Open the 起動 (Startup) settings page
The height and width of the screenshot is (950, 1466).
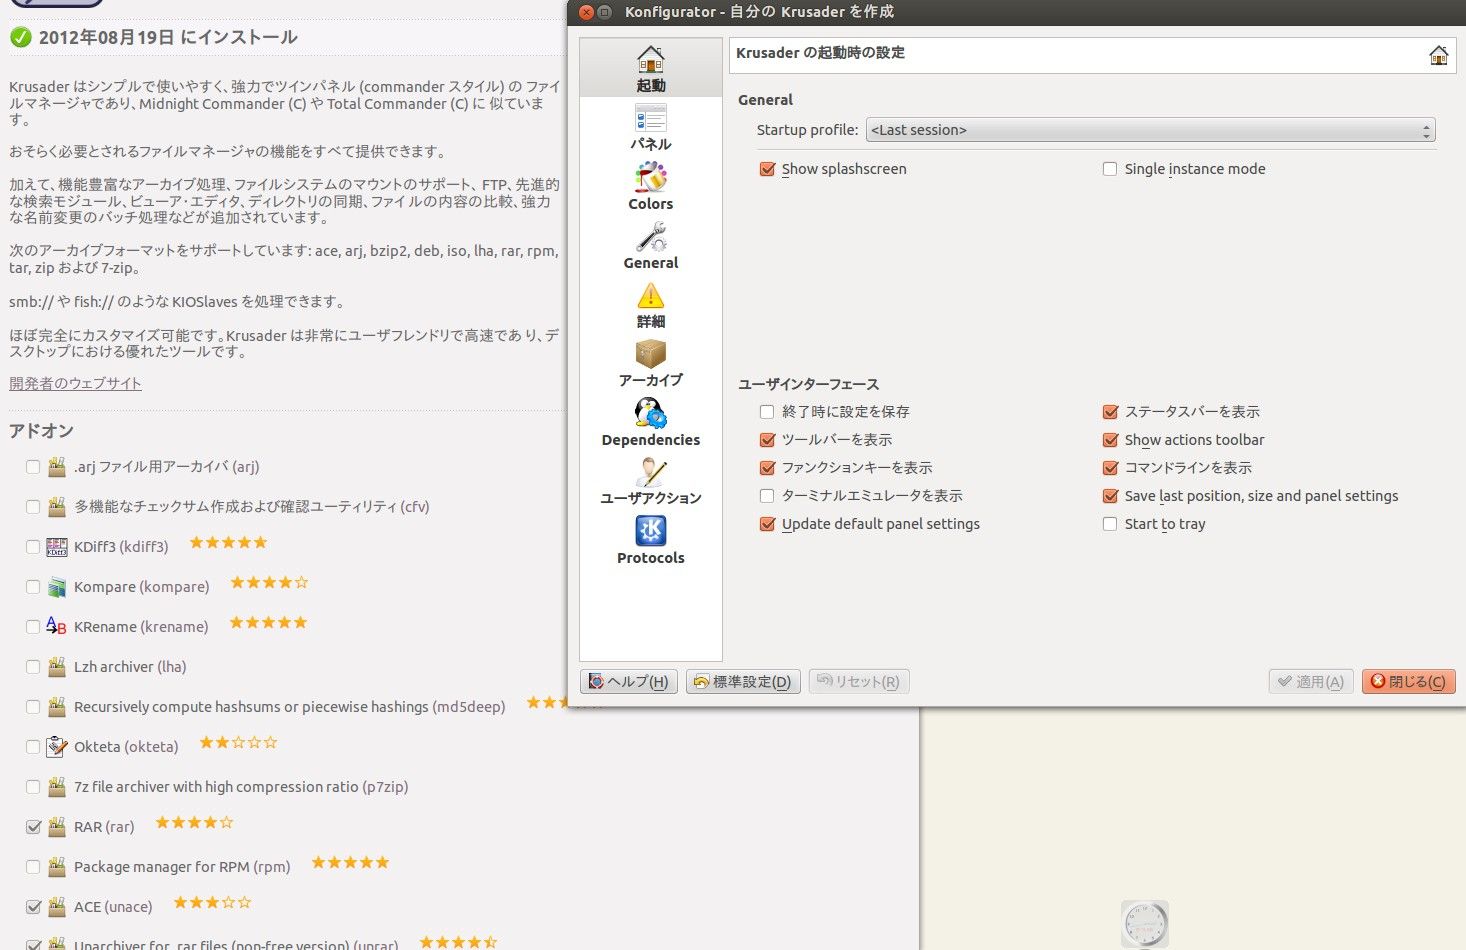point(651,68)
